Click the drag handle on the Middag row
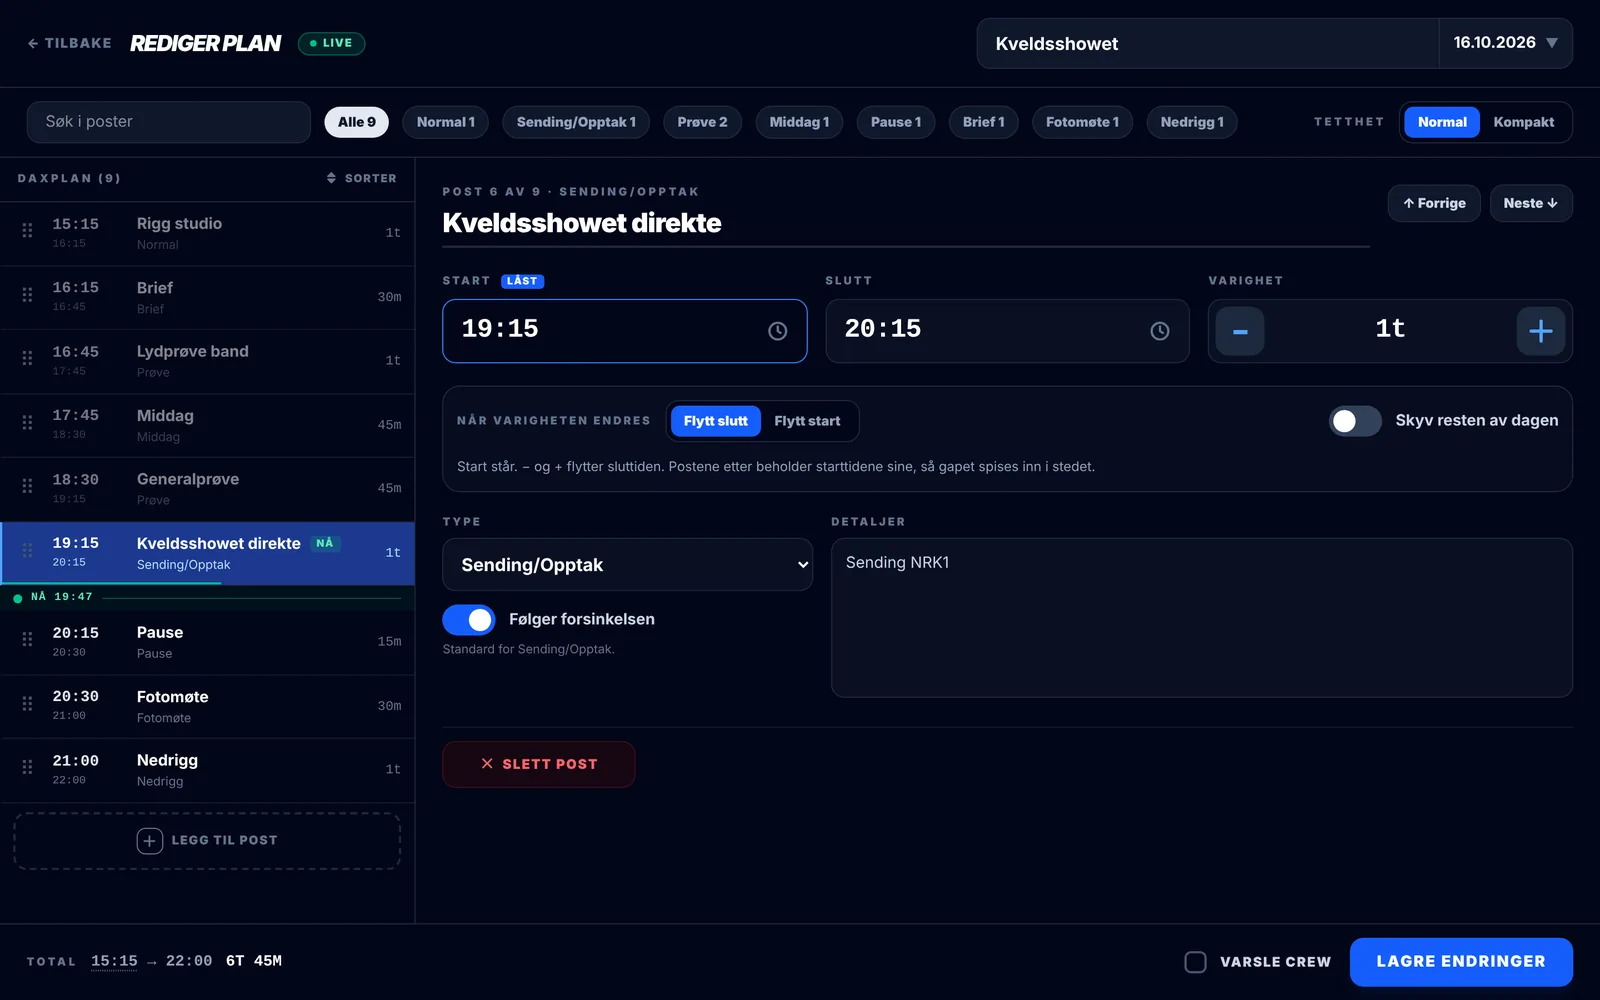Screen dimensions: 1600x1000 coord(27,423)
